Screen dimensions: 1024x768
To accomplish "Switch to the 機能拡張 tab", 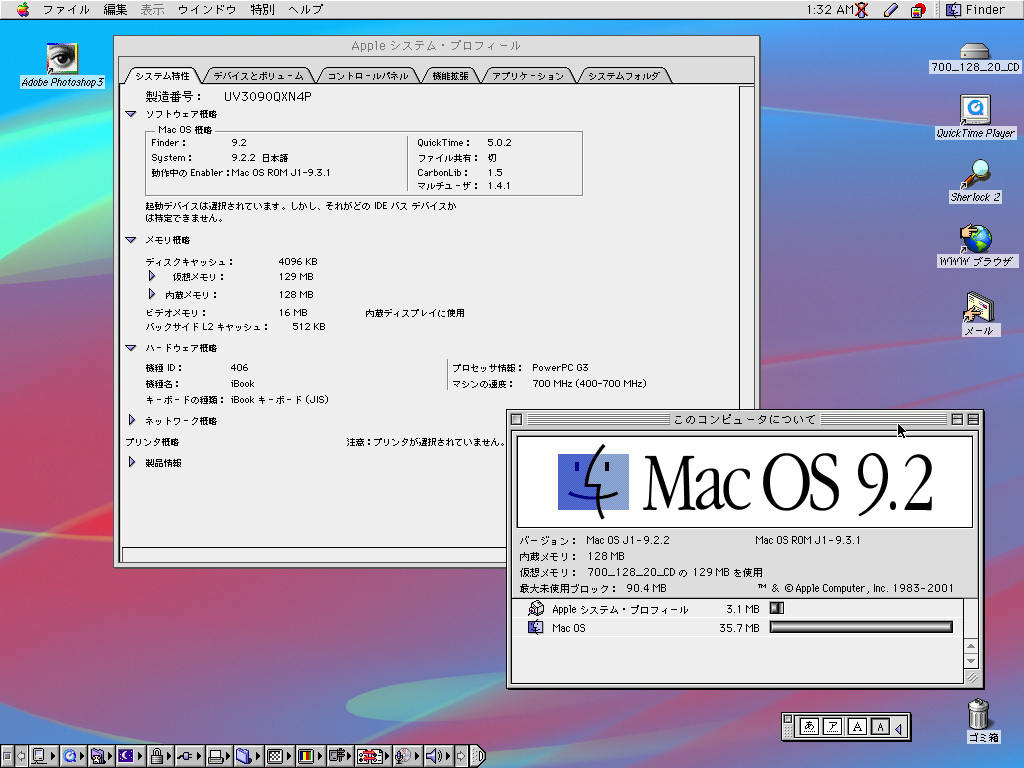I will point(451,76).
